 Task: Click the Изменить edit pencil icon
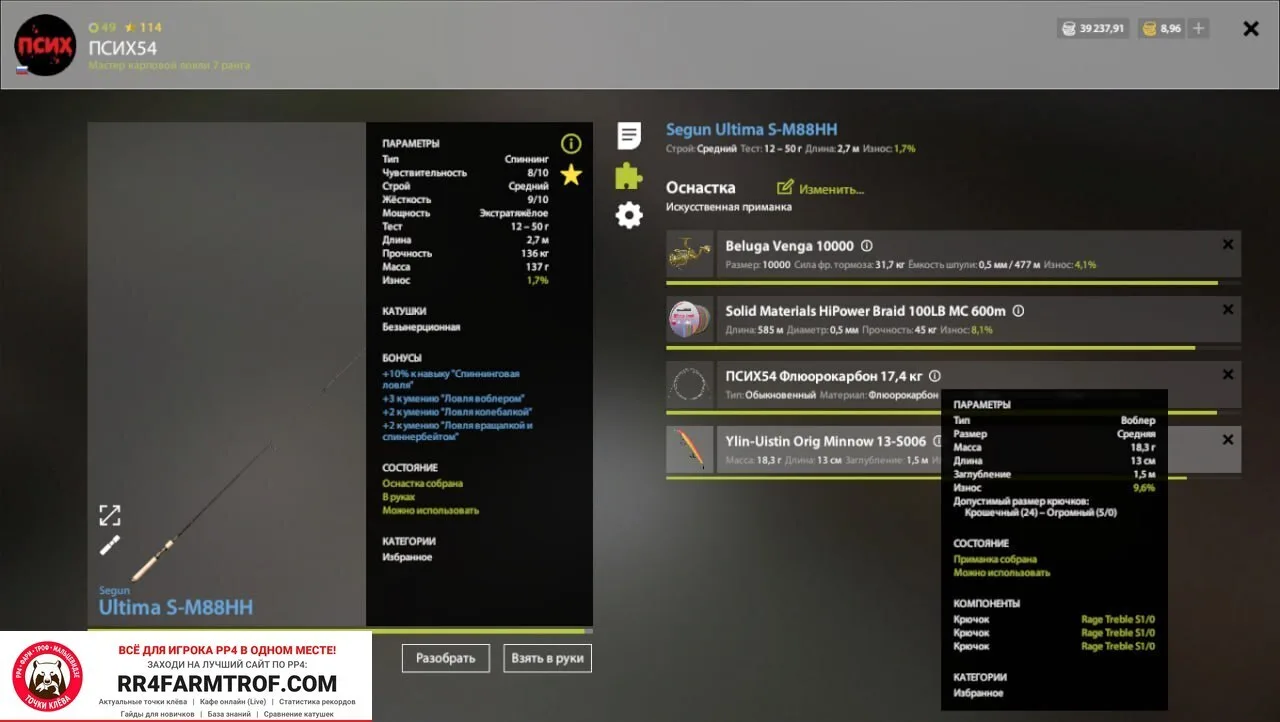point(785,187)
